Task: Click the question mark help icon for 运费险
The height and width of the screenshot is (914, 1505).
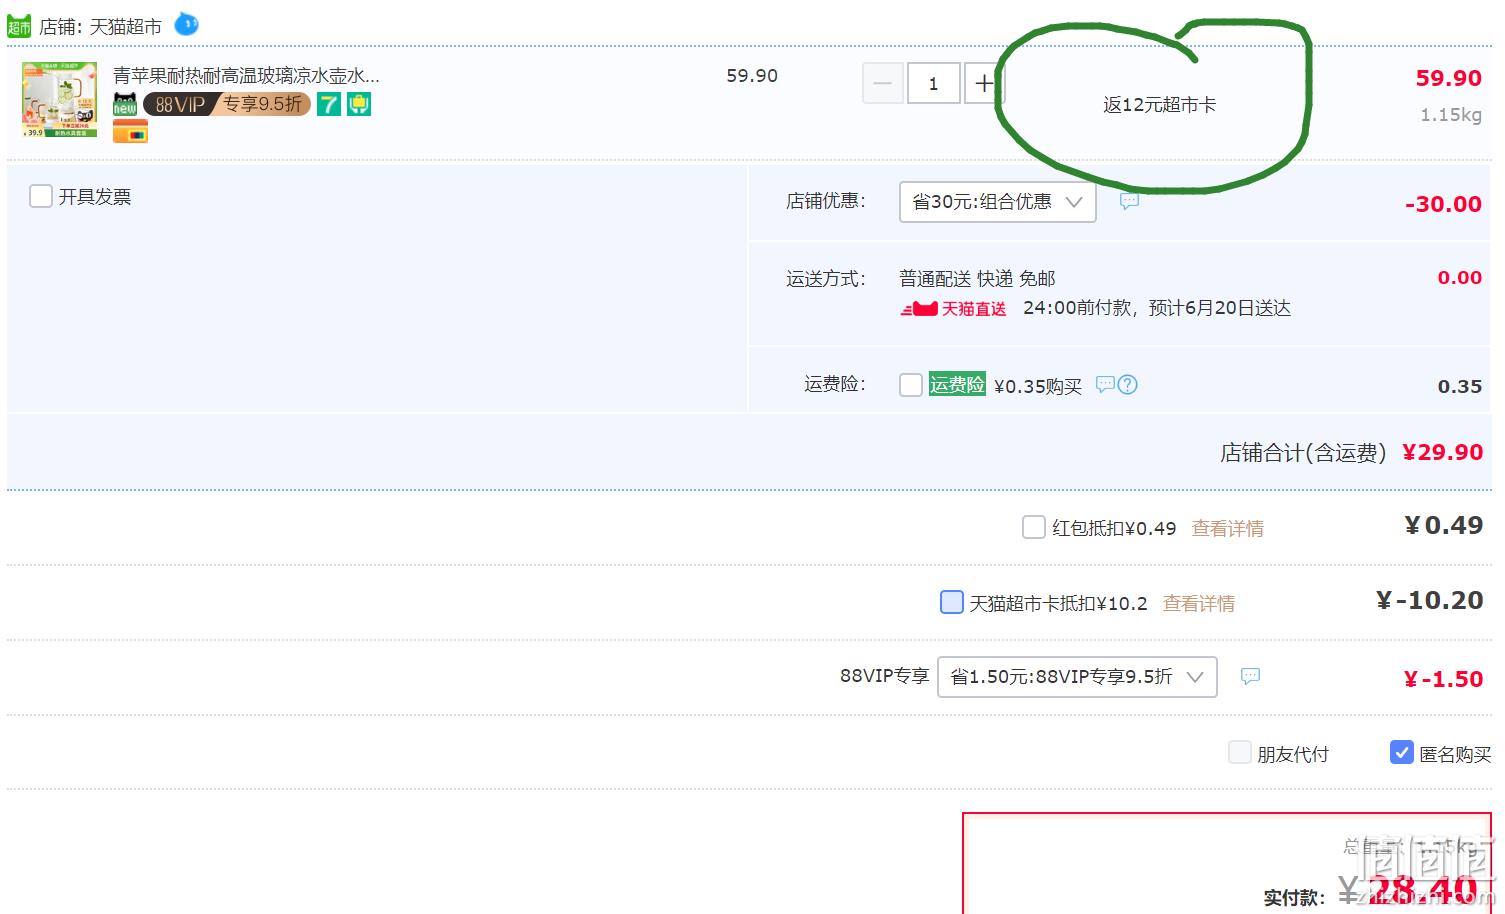Action: pos(1127,384)
